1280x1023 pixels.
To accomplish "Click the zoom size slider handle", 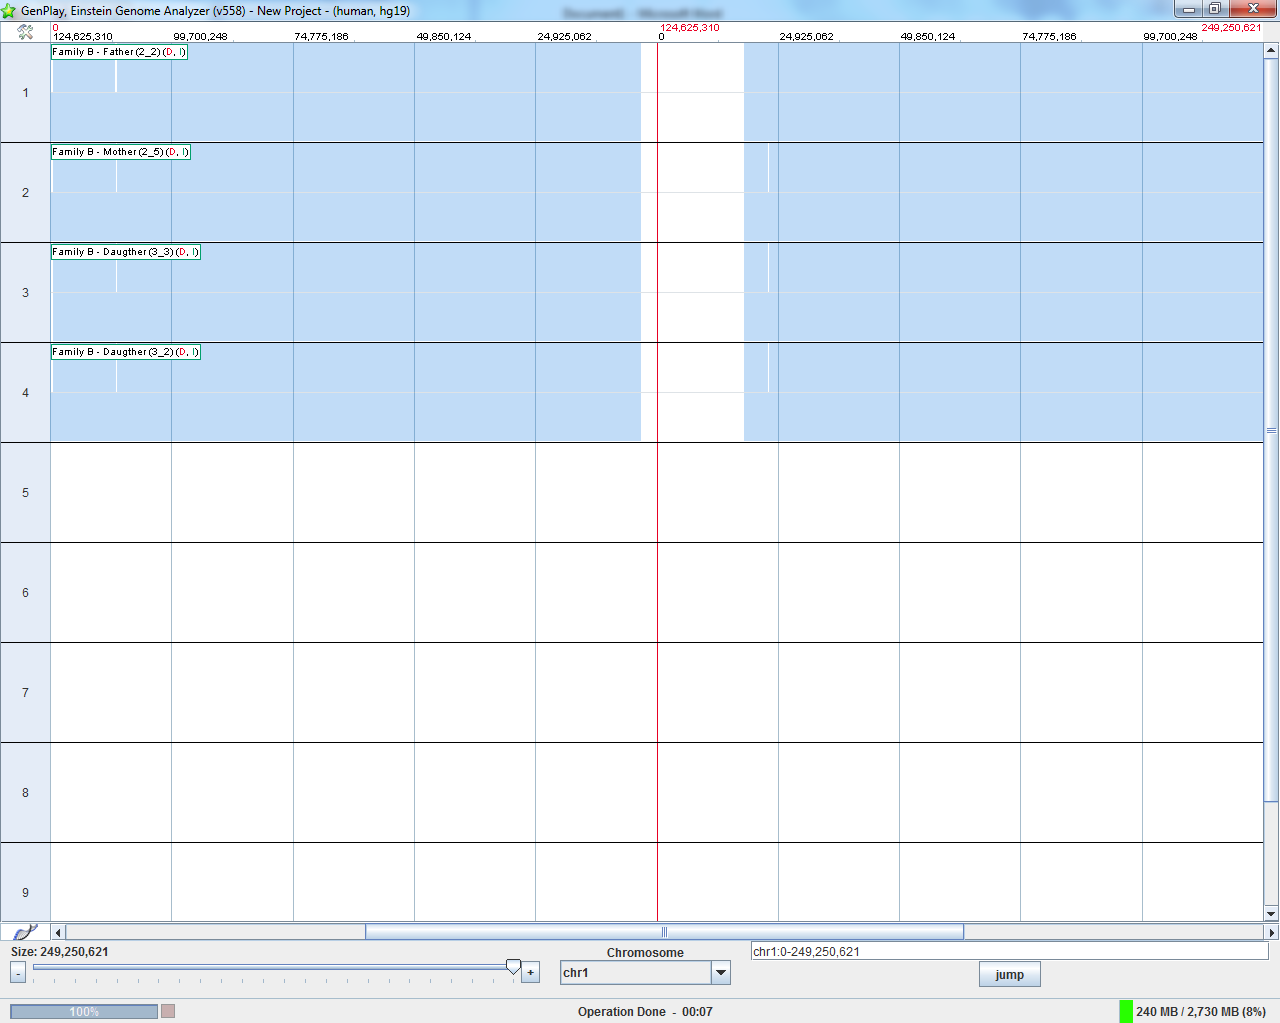I will (513, 967).
